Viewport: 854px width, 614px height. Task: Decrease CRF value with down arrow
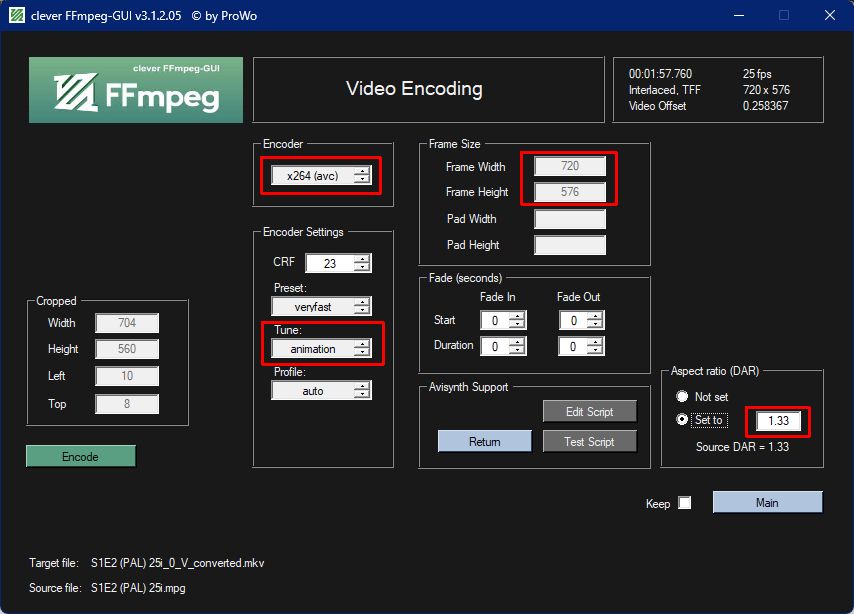pyautogui.click(x=362, y=268)
